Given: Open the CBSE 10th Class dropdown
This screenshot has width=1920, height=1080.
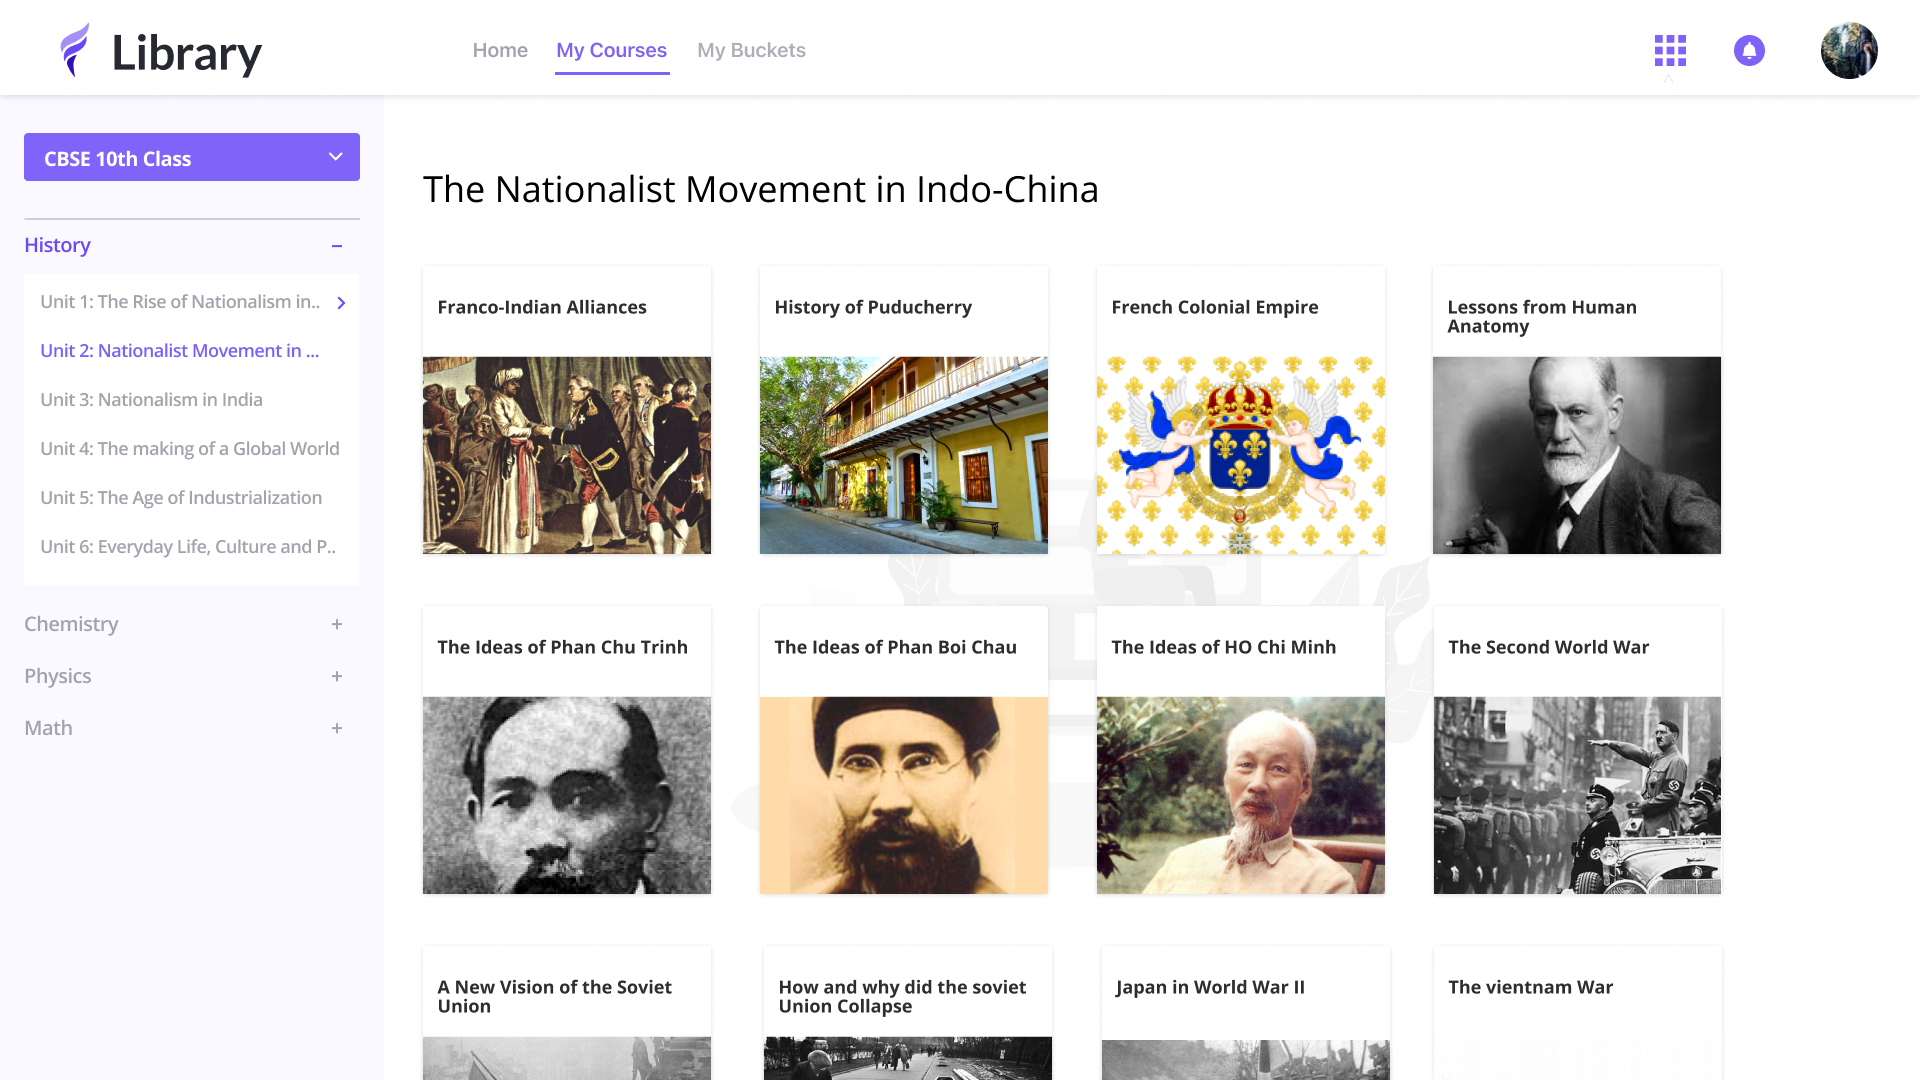Looking at the screenshot, I should (x=192, y=157).
